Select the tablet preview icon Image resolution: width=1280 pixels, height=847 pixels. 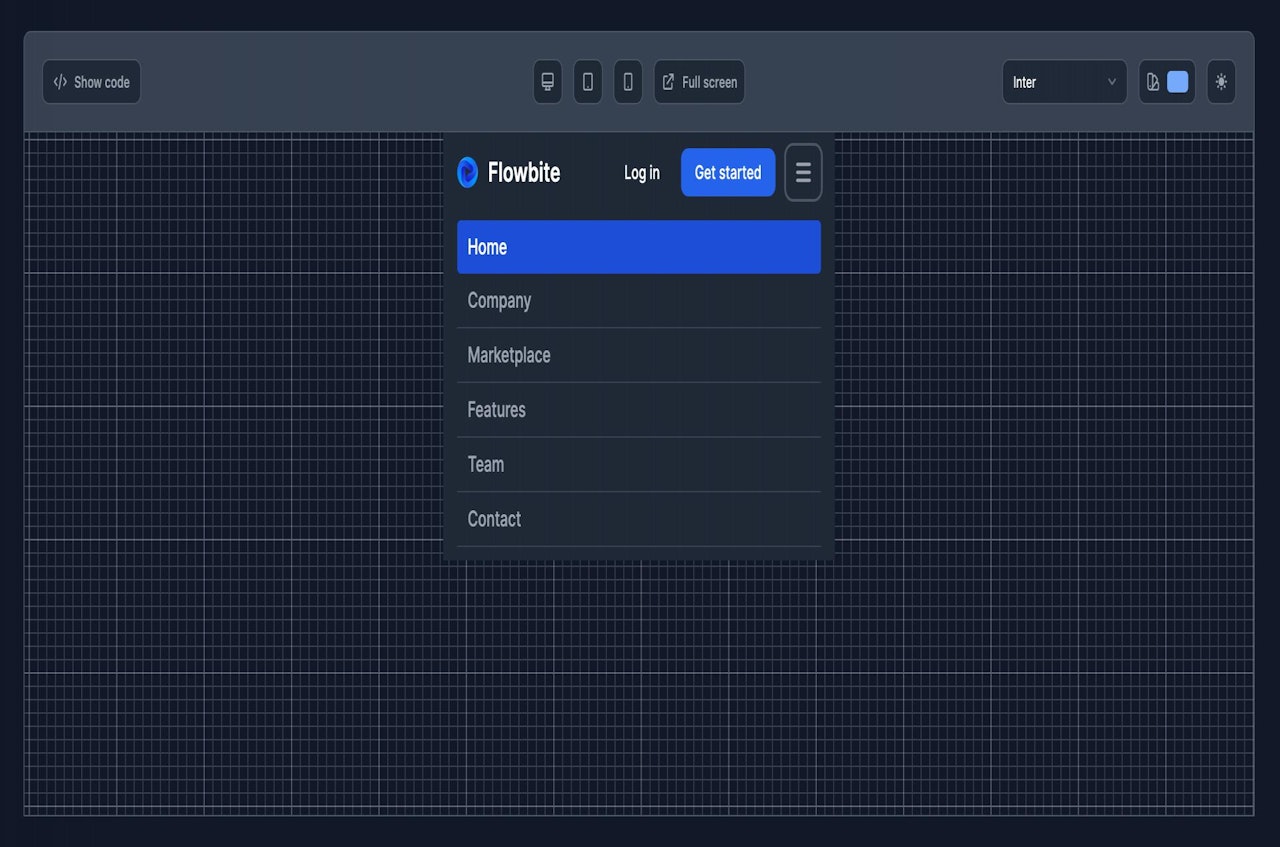coord(587,82)
